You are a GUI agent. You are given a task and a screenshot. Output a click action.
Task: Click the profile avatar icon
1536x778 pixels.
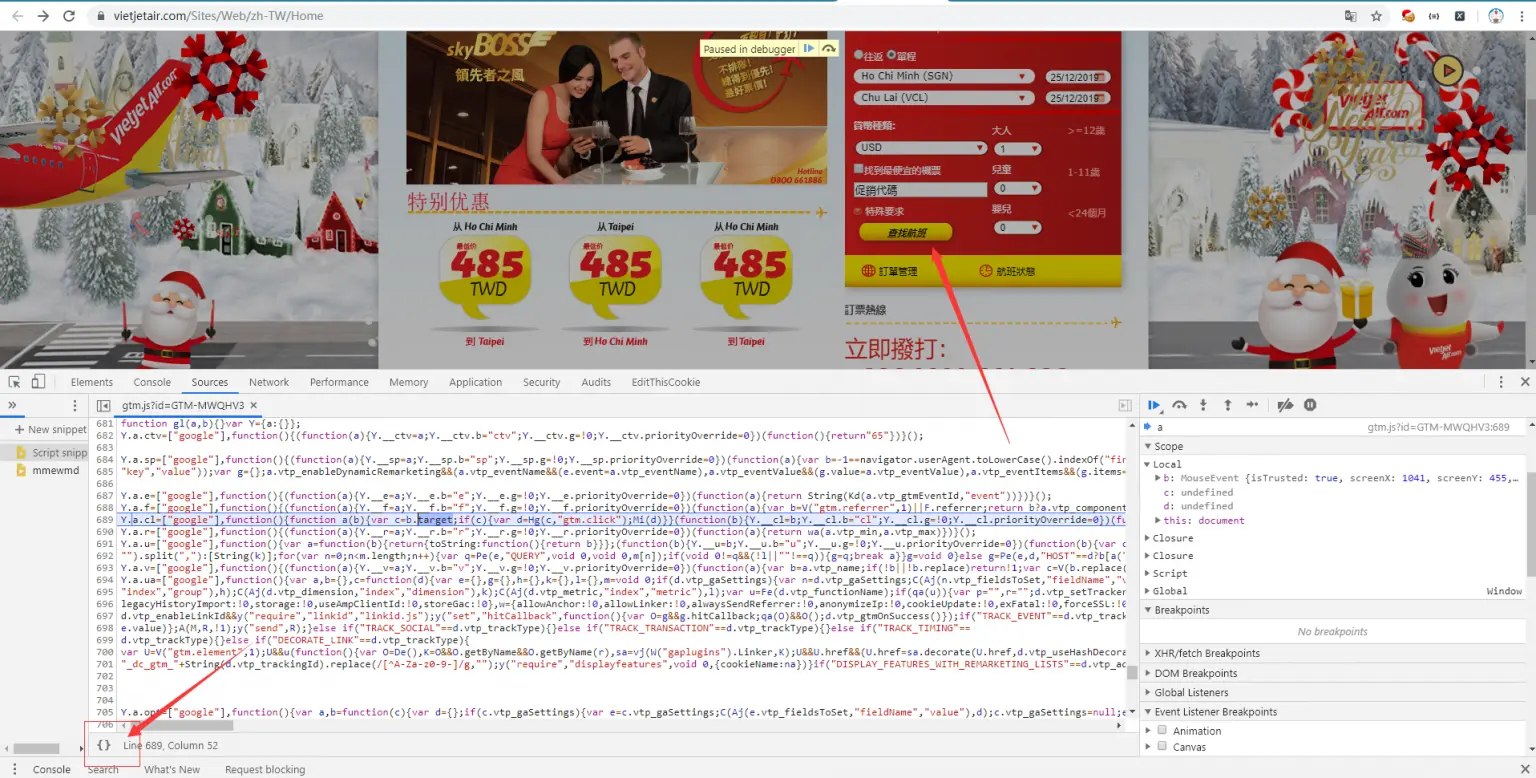pyautogui.click(x=1496, y=16)
